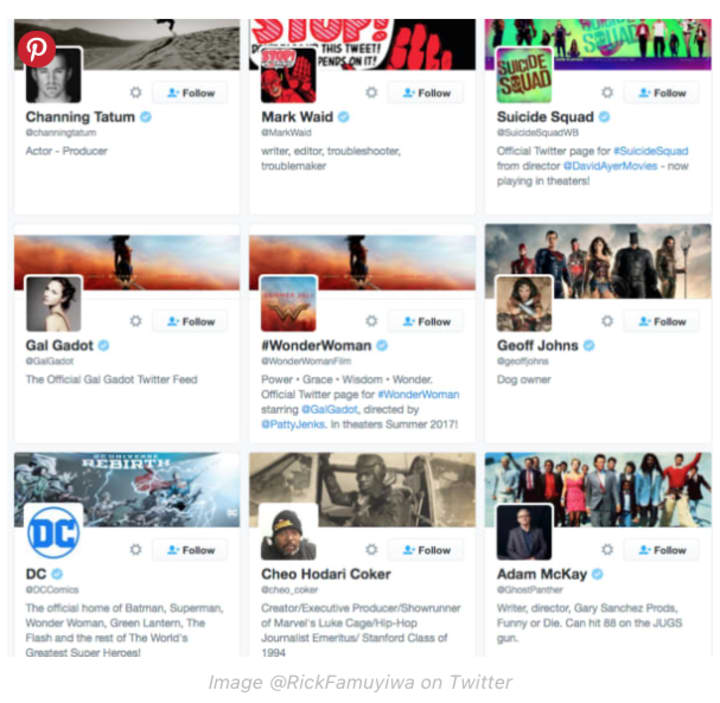The height and width of the screenshot is (703, 720).
Task: Open gear options for Geoff Johns
Action: click(608, 321)
